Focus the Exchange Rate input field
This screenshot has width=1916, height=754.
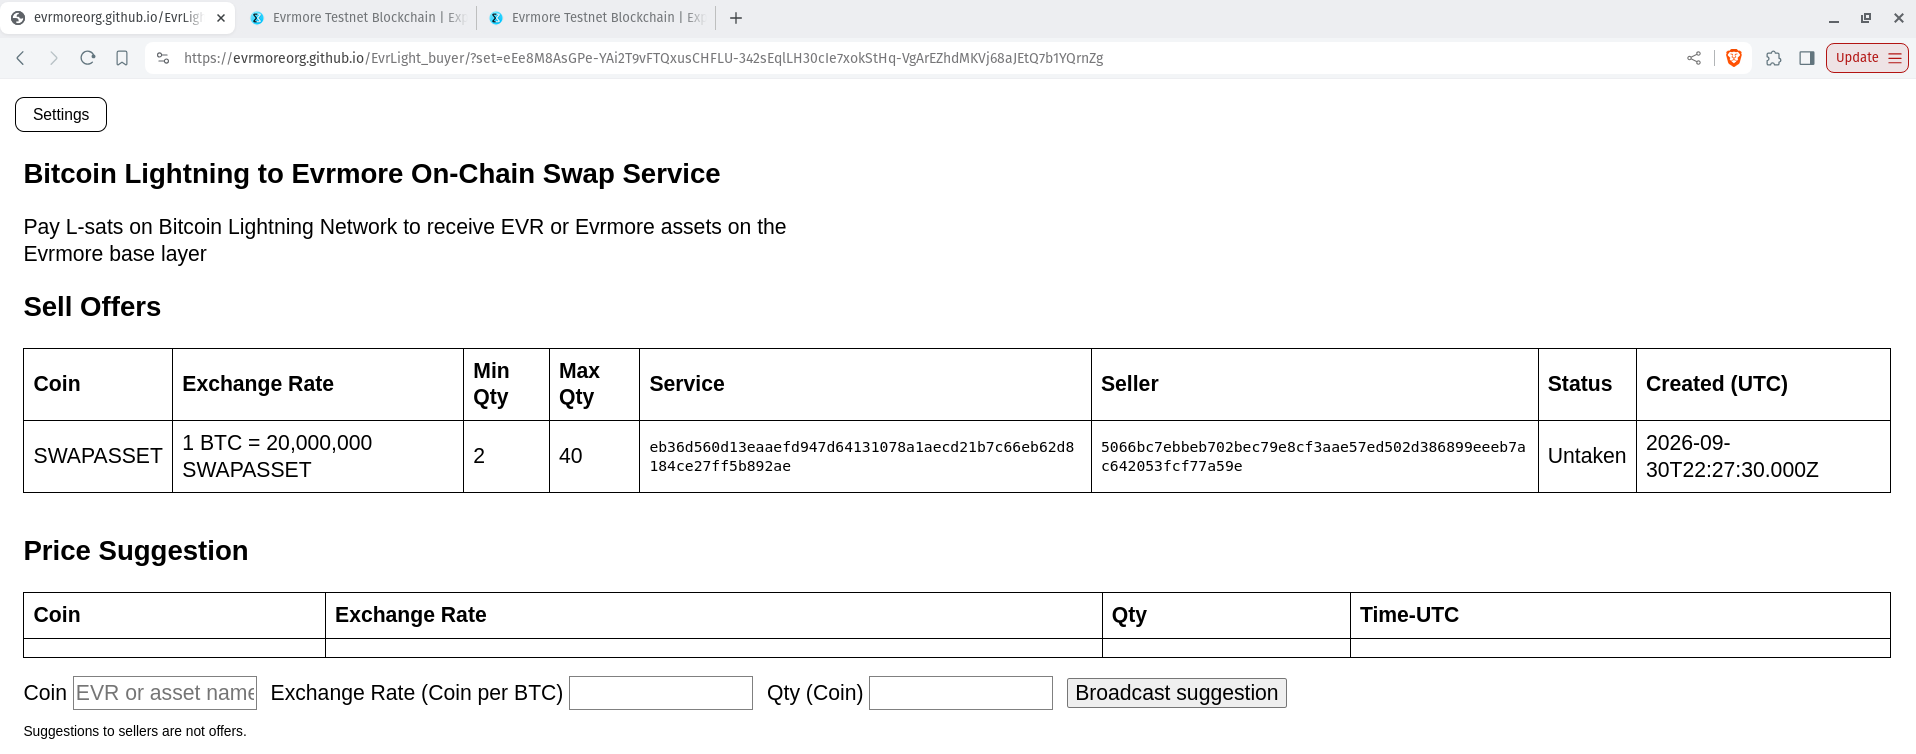(x=661, y=693)
